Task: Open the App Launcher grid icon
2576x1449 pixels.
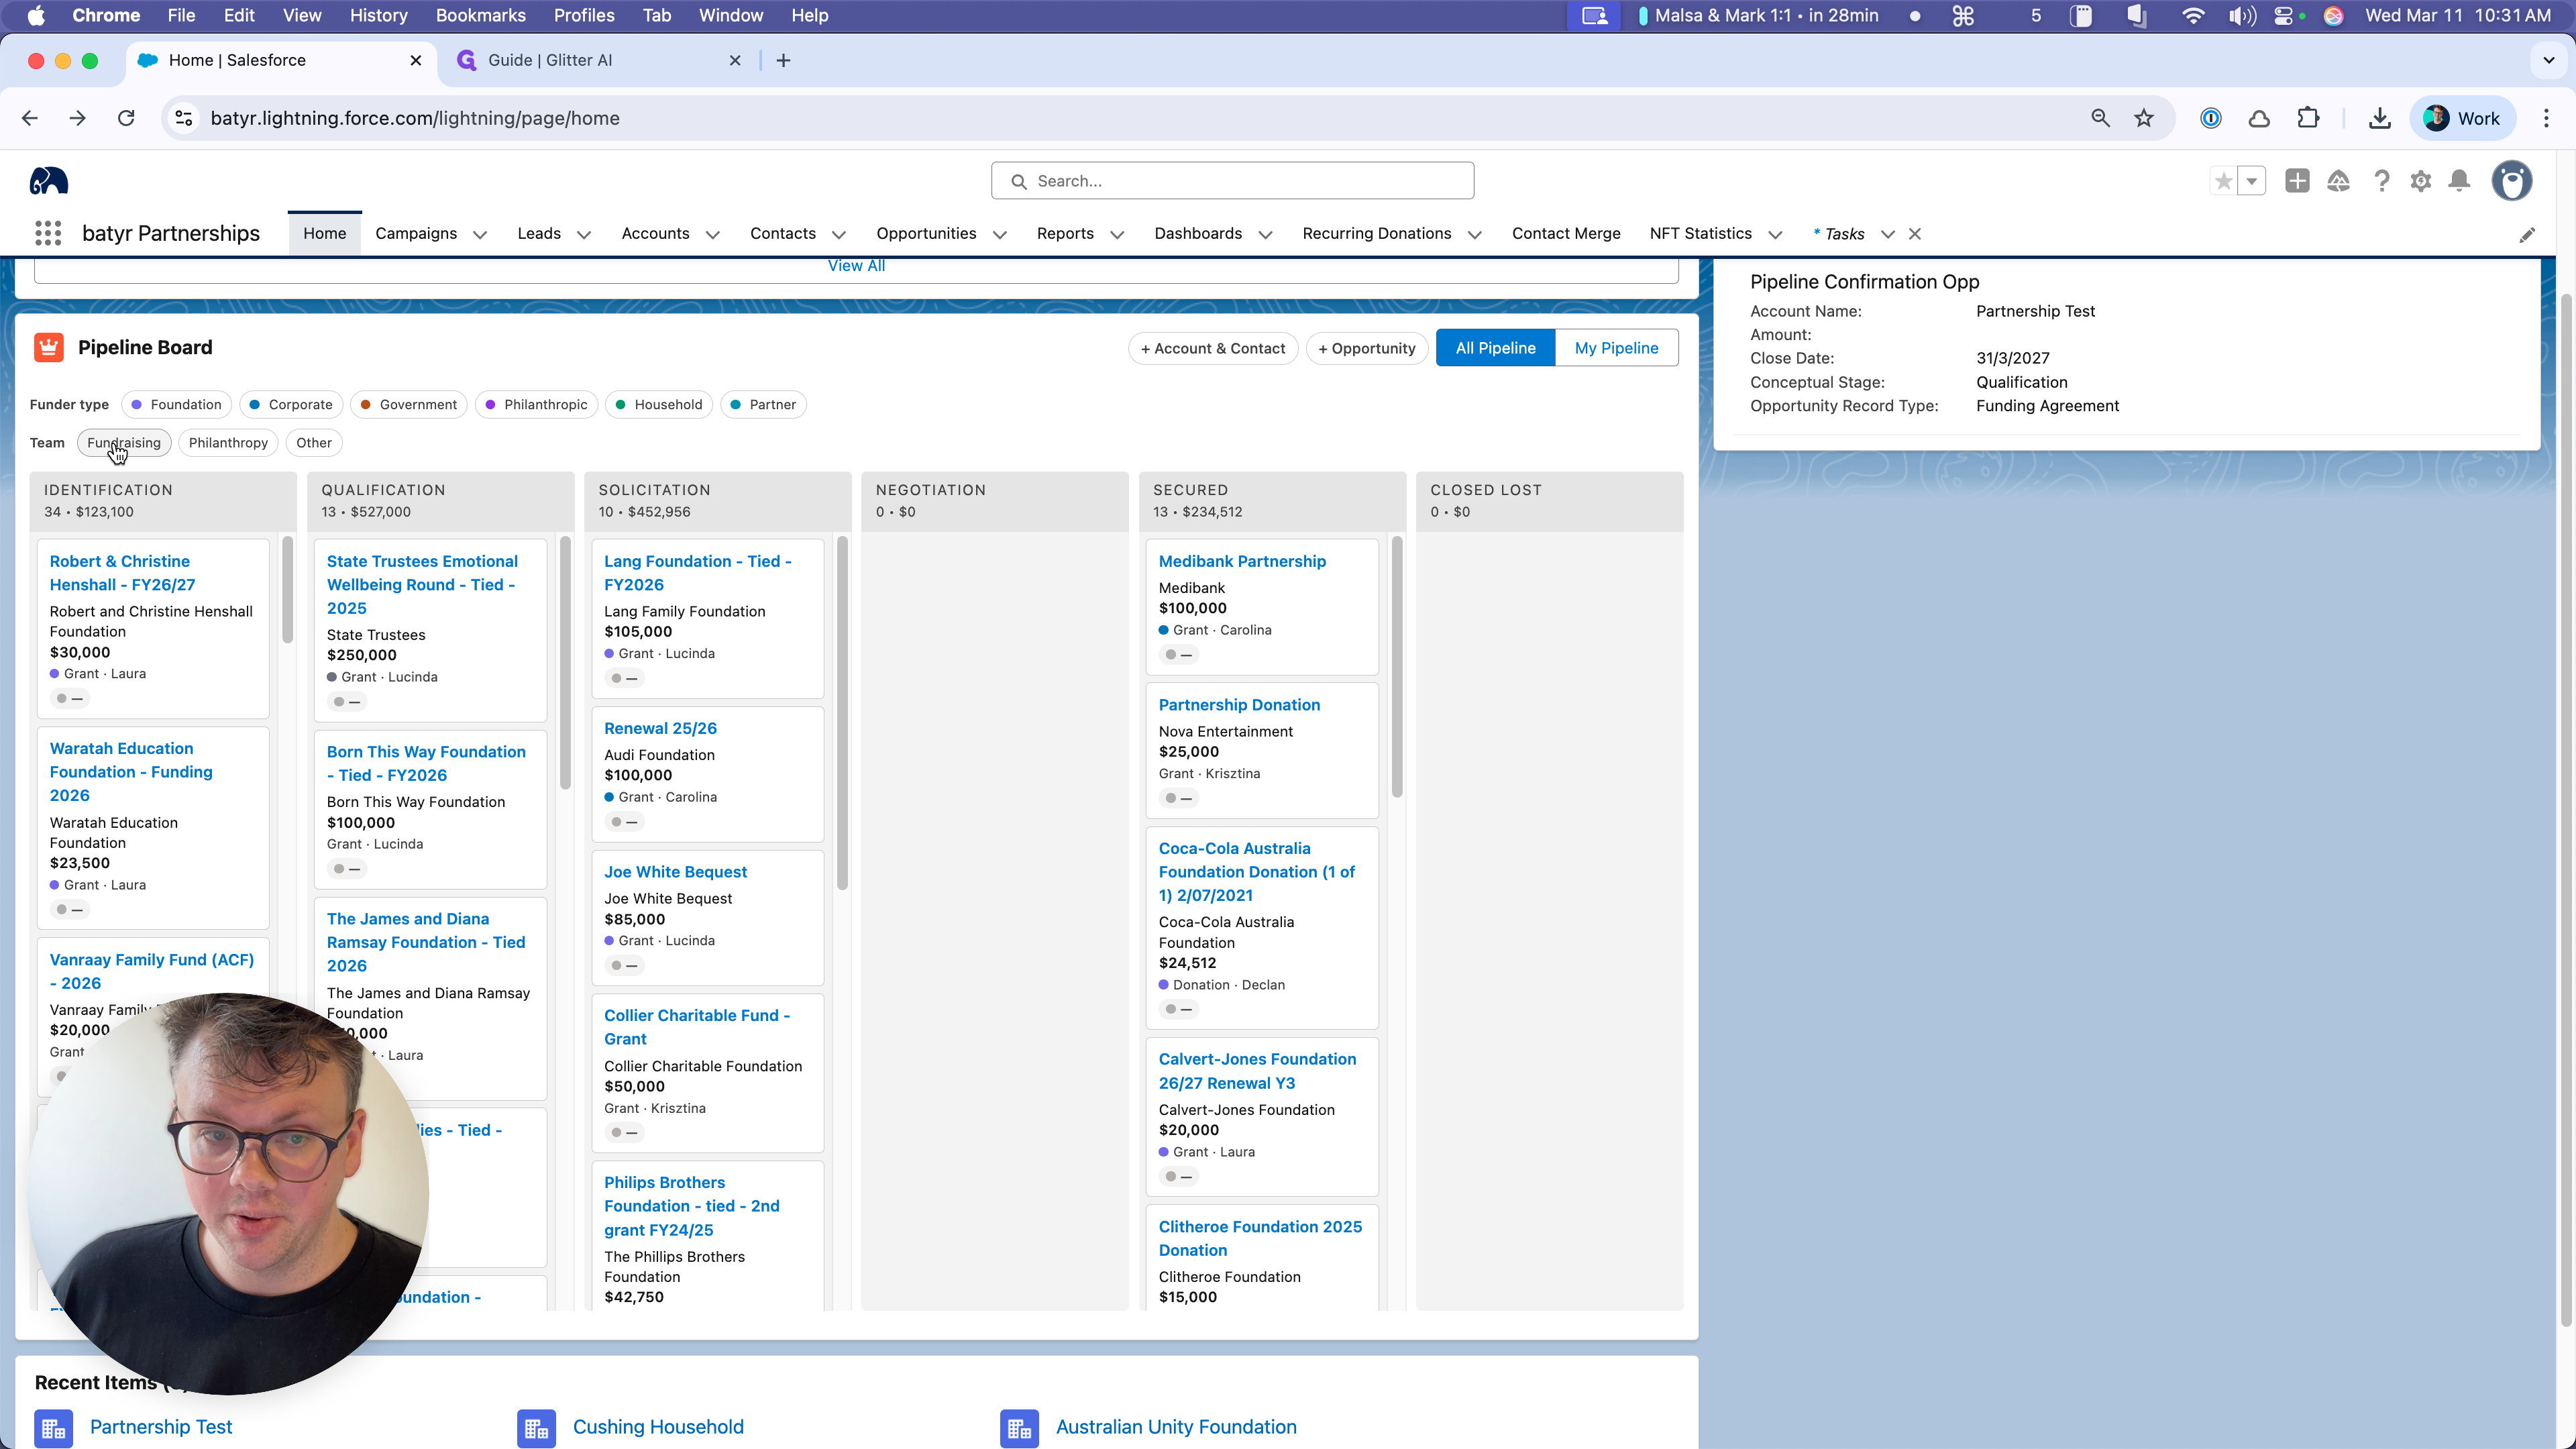Action: point(48,234)
